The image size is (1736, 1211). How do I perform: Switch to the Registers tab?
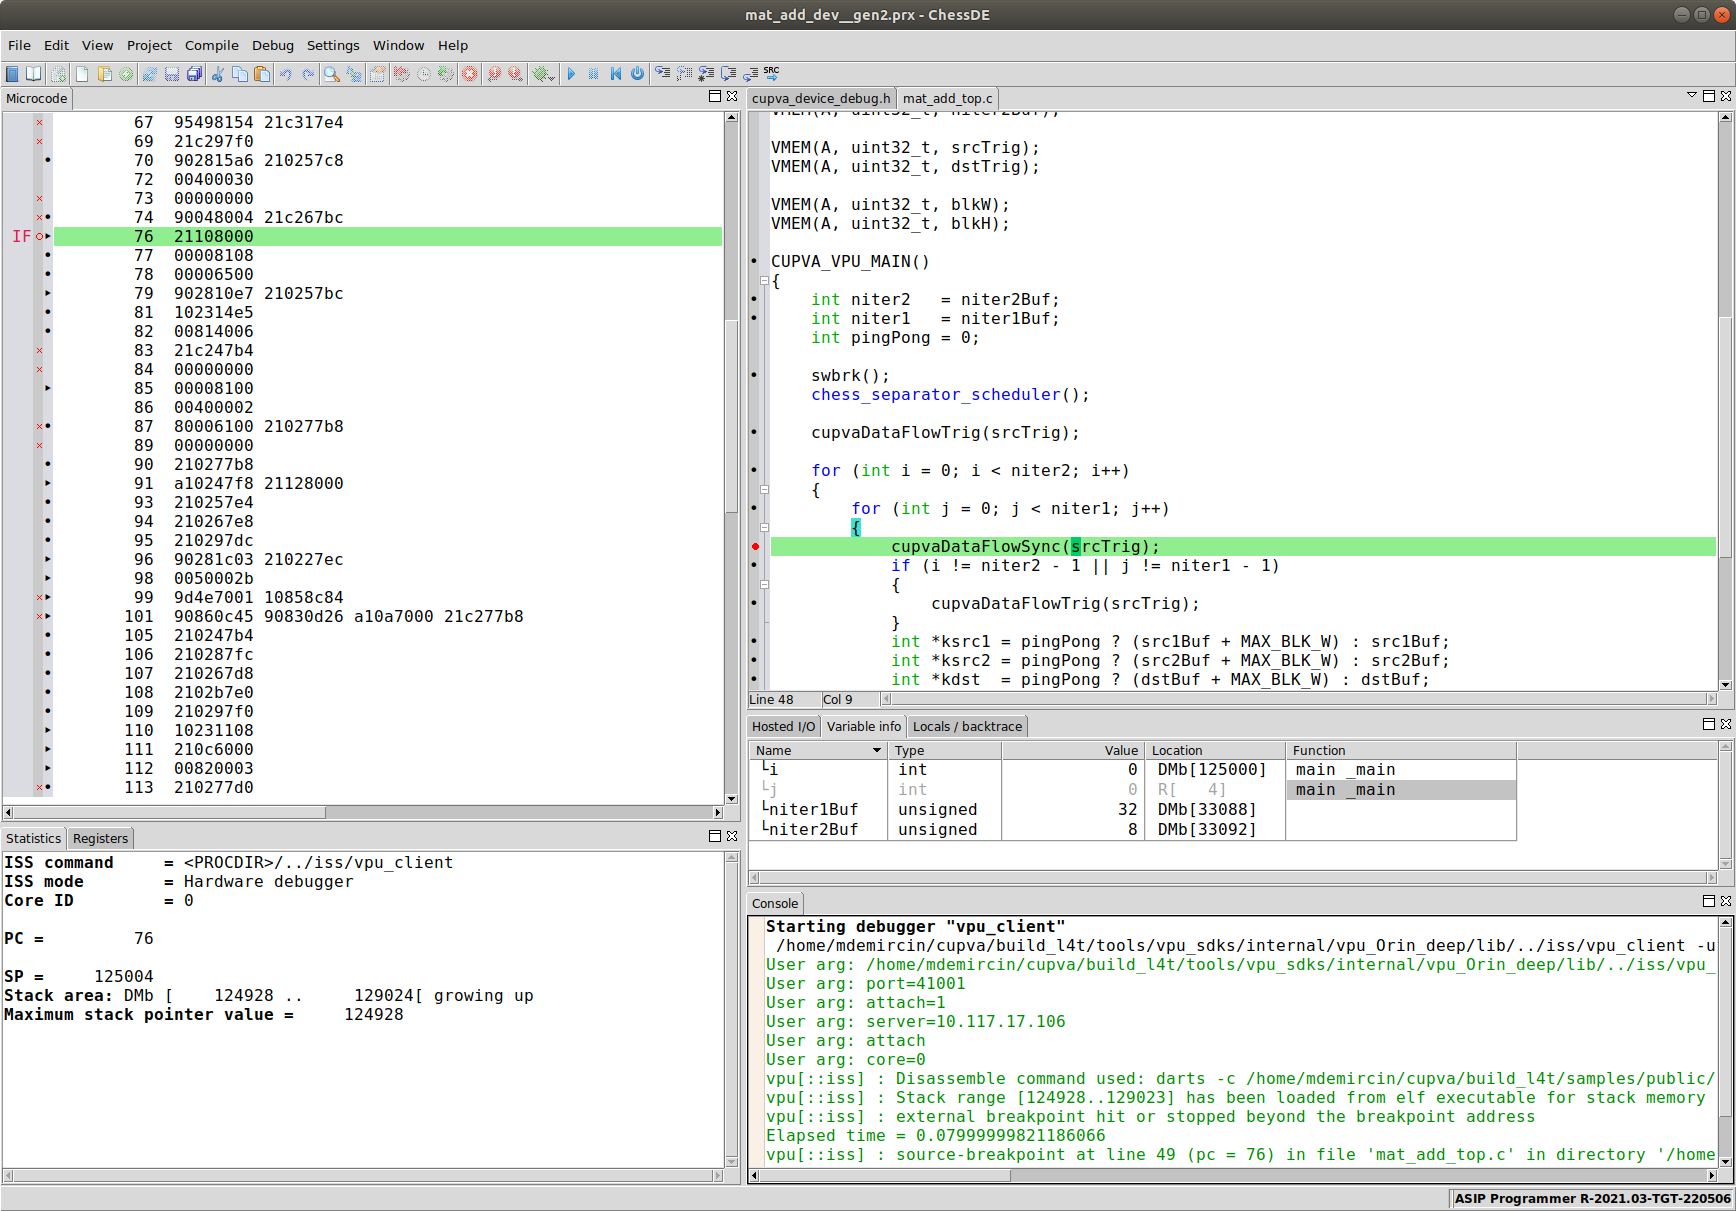(100, 839)
